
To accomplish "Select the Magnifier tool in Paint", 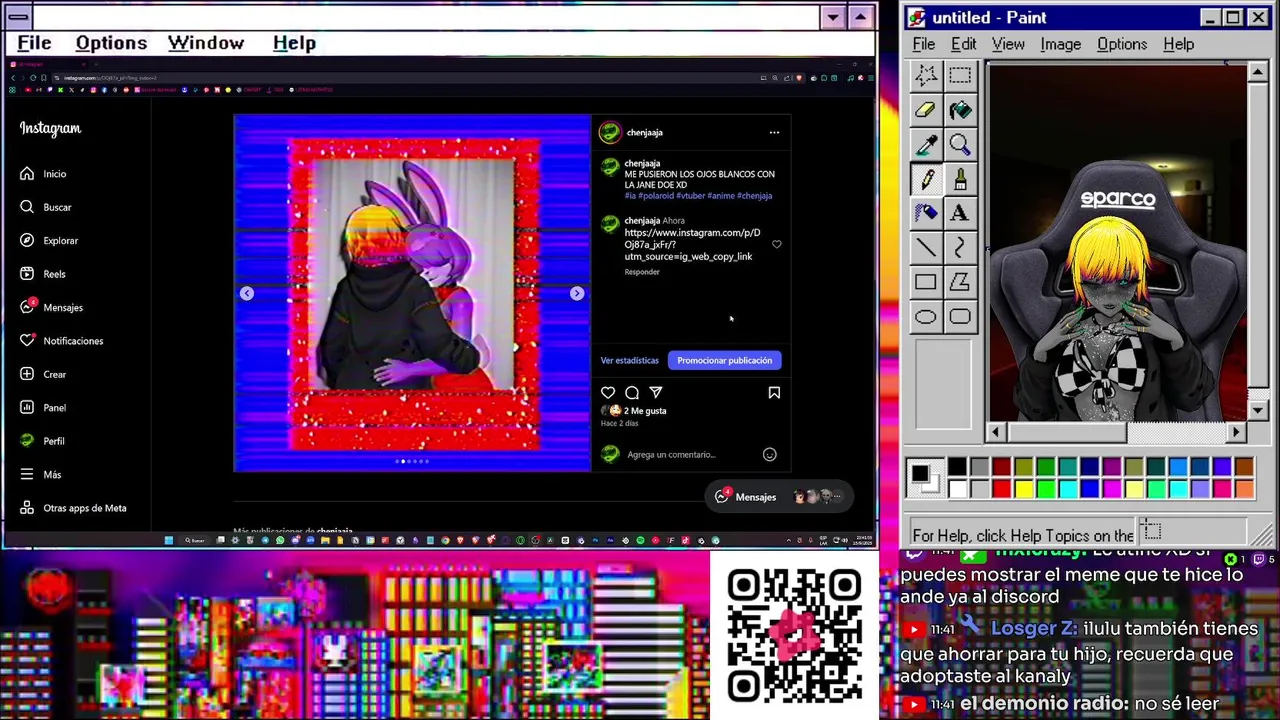I will coord(960,145).
